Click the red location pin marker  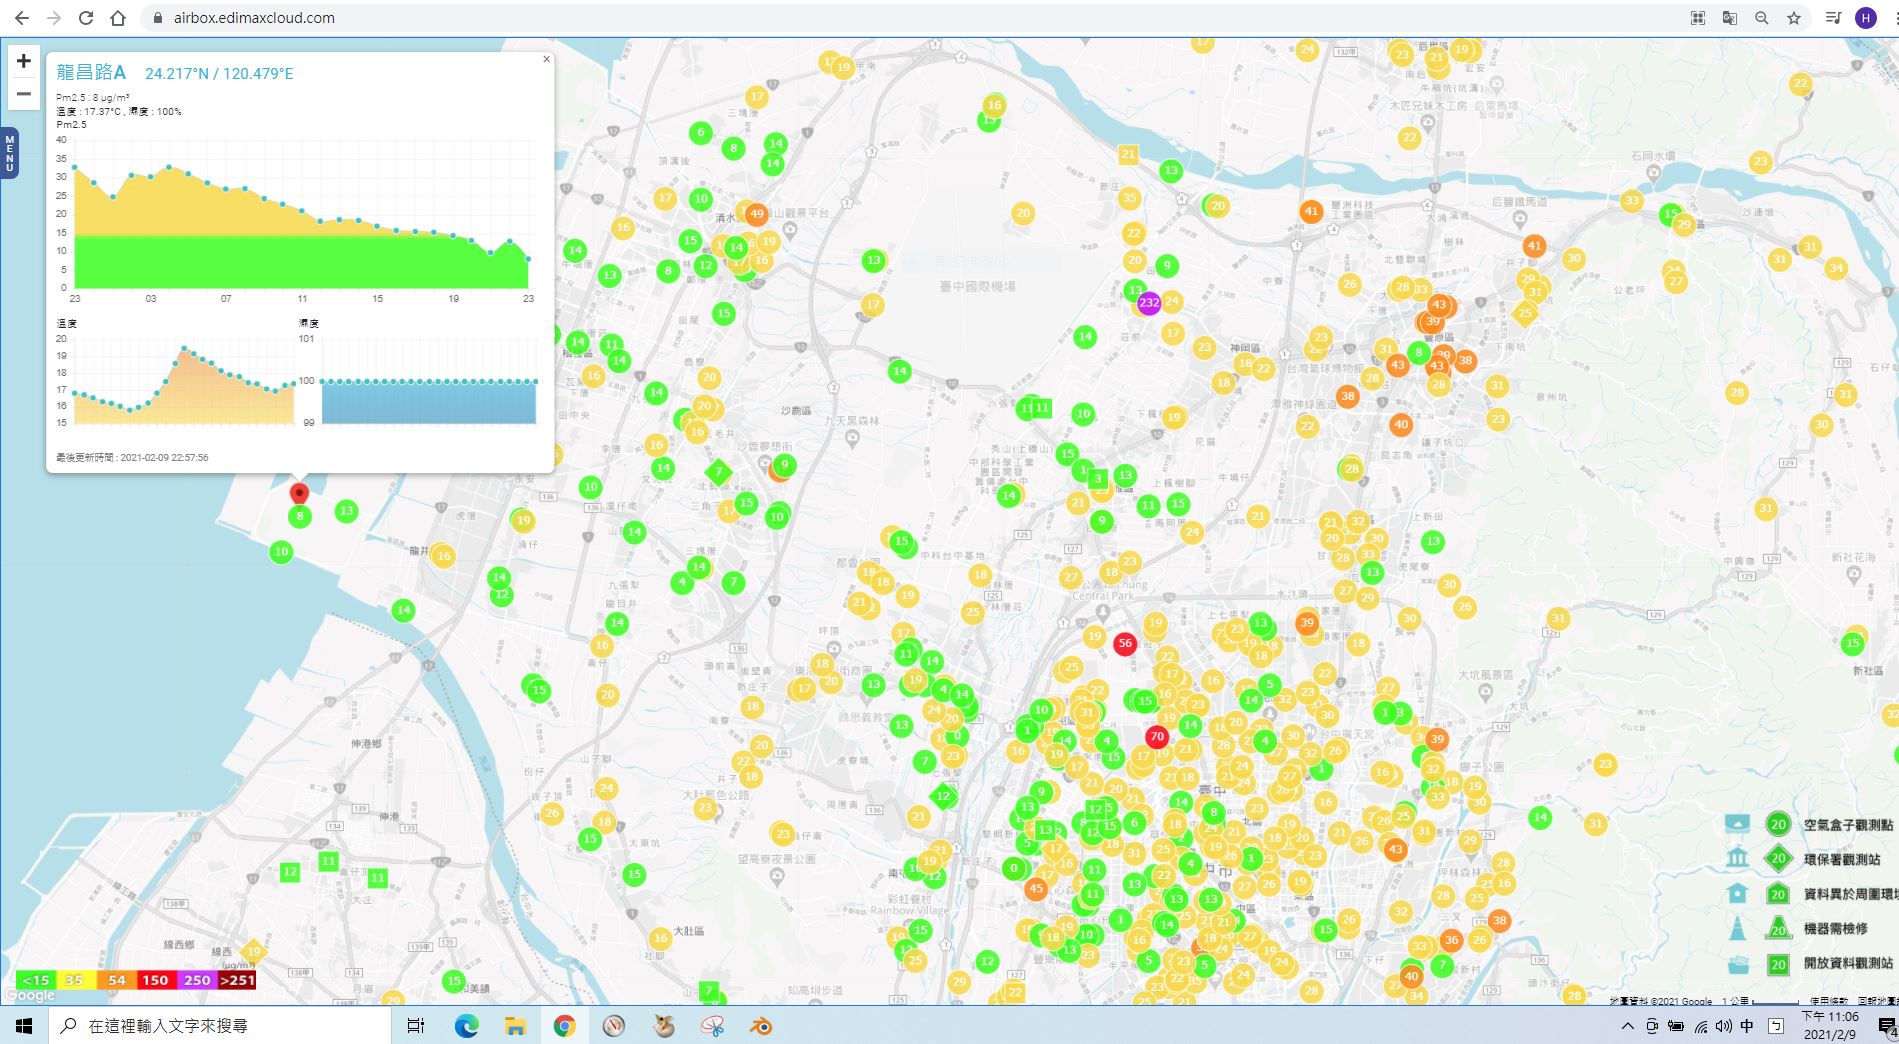coord(299,493)
